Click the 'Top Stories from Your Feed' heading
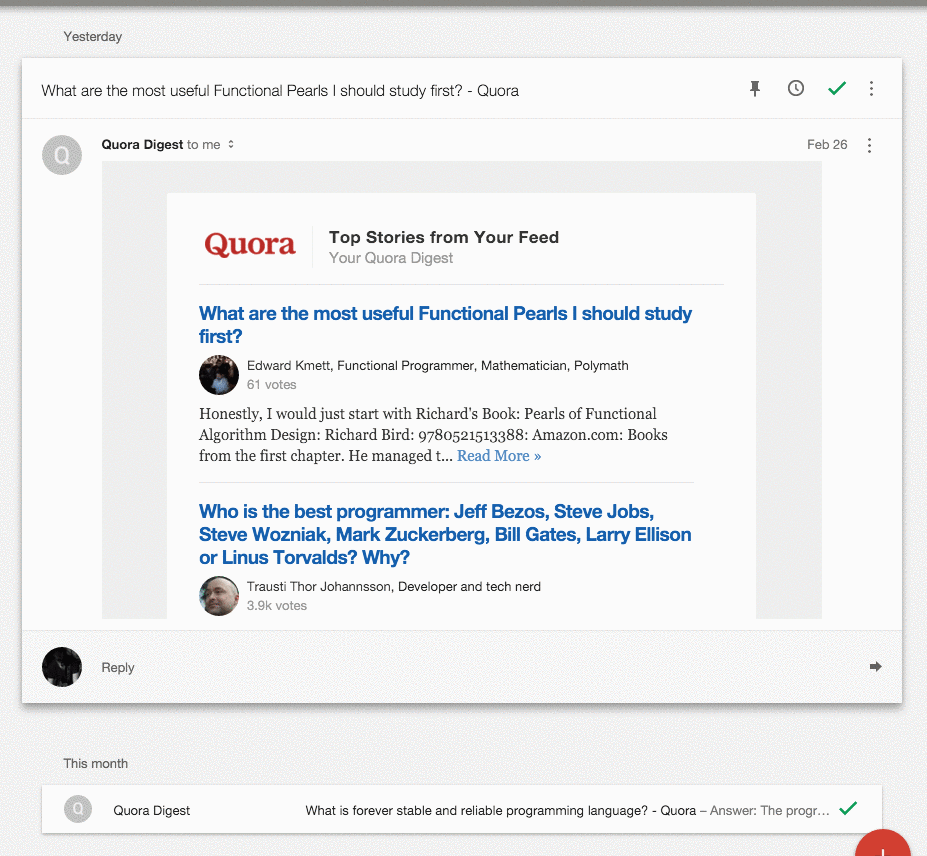 coord(444,237)
